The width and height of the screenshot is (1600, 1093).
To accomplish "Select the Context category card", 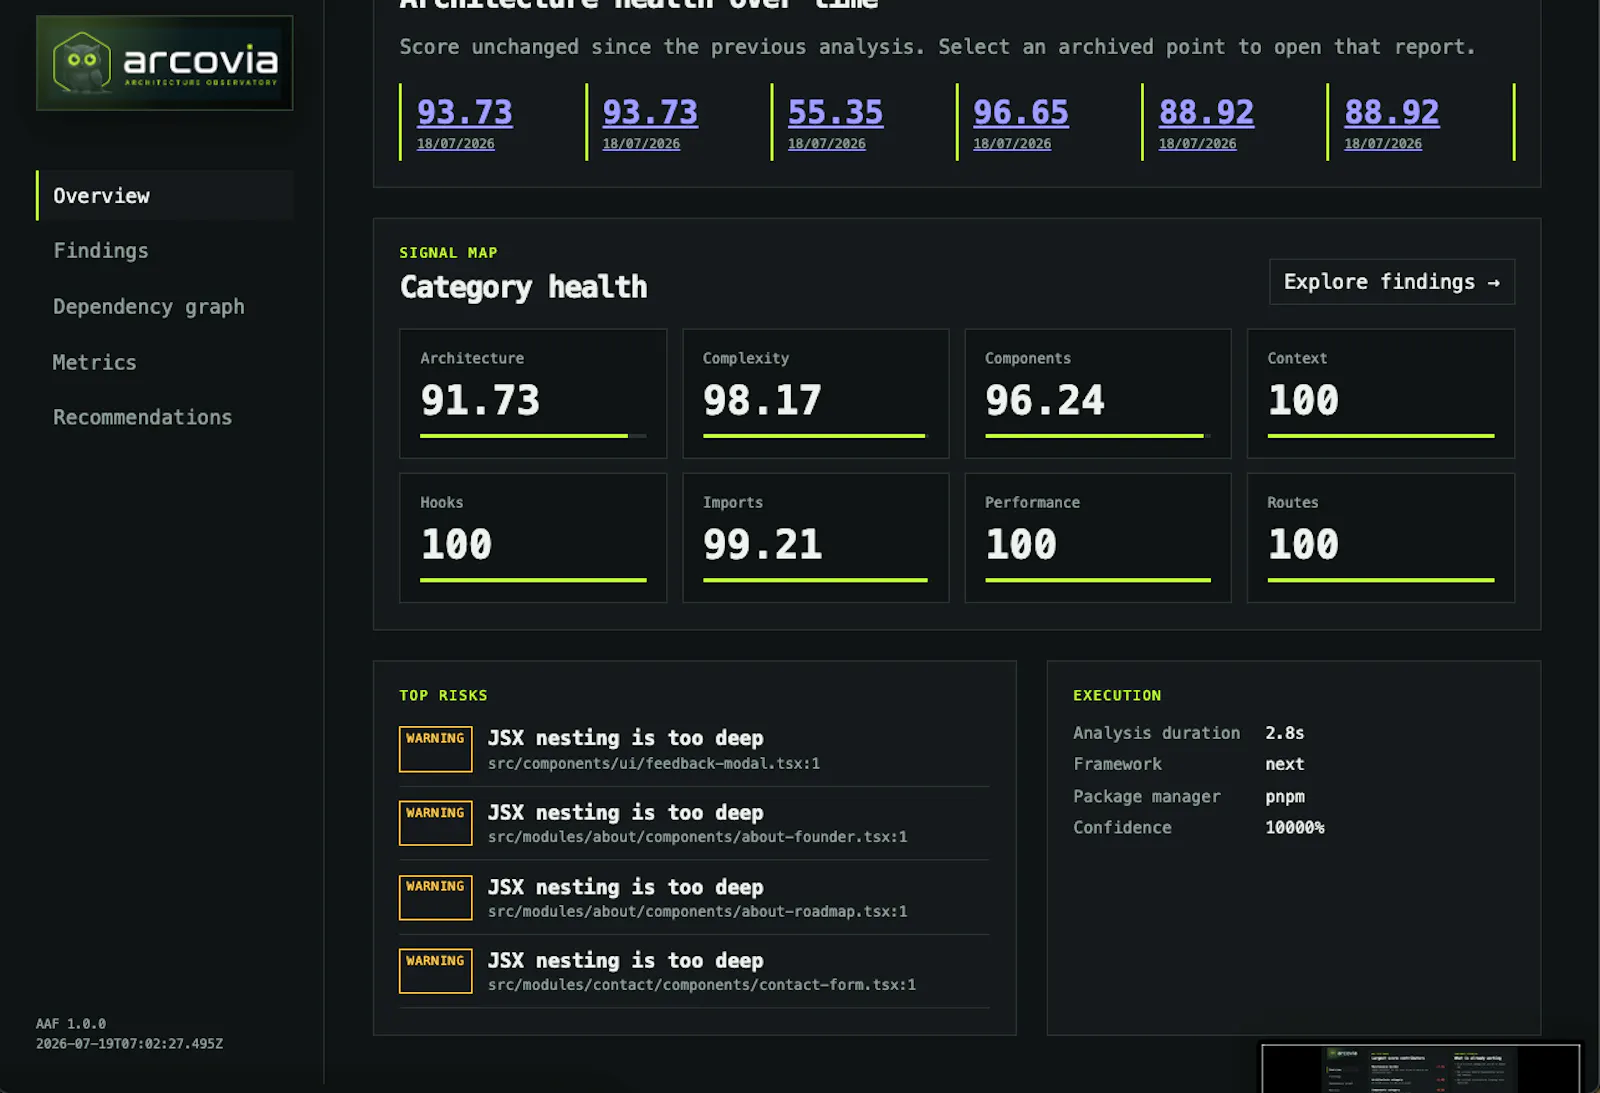I will point(1380,393).
